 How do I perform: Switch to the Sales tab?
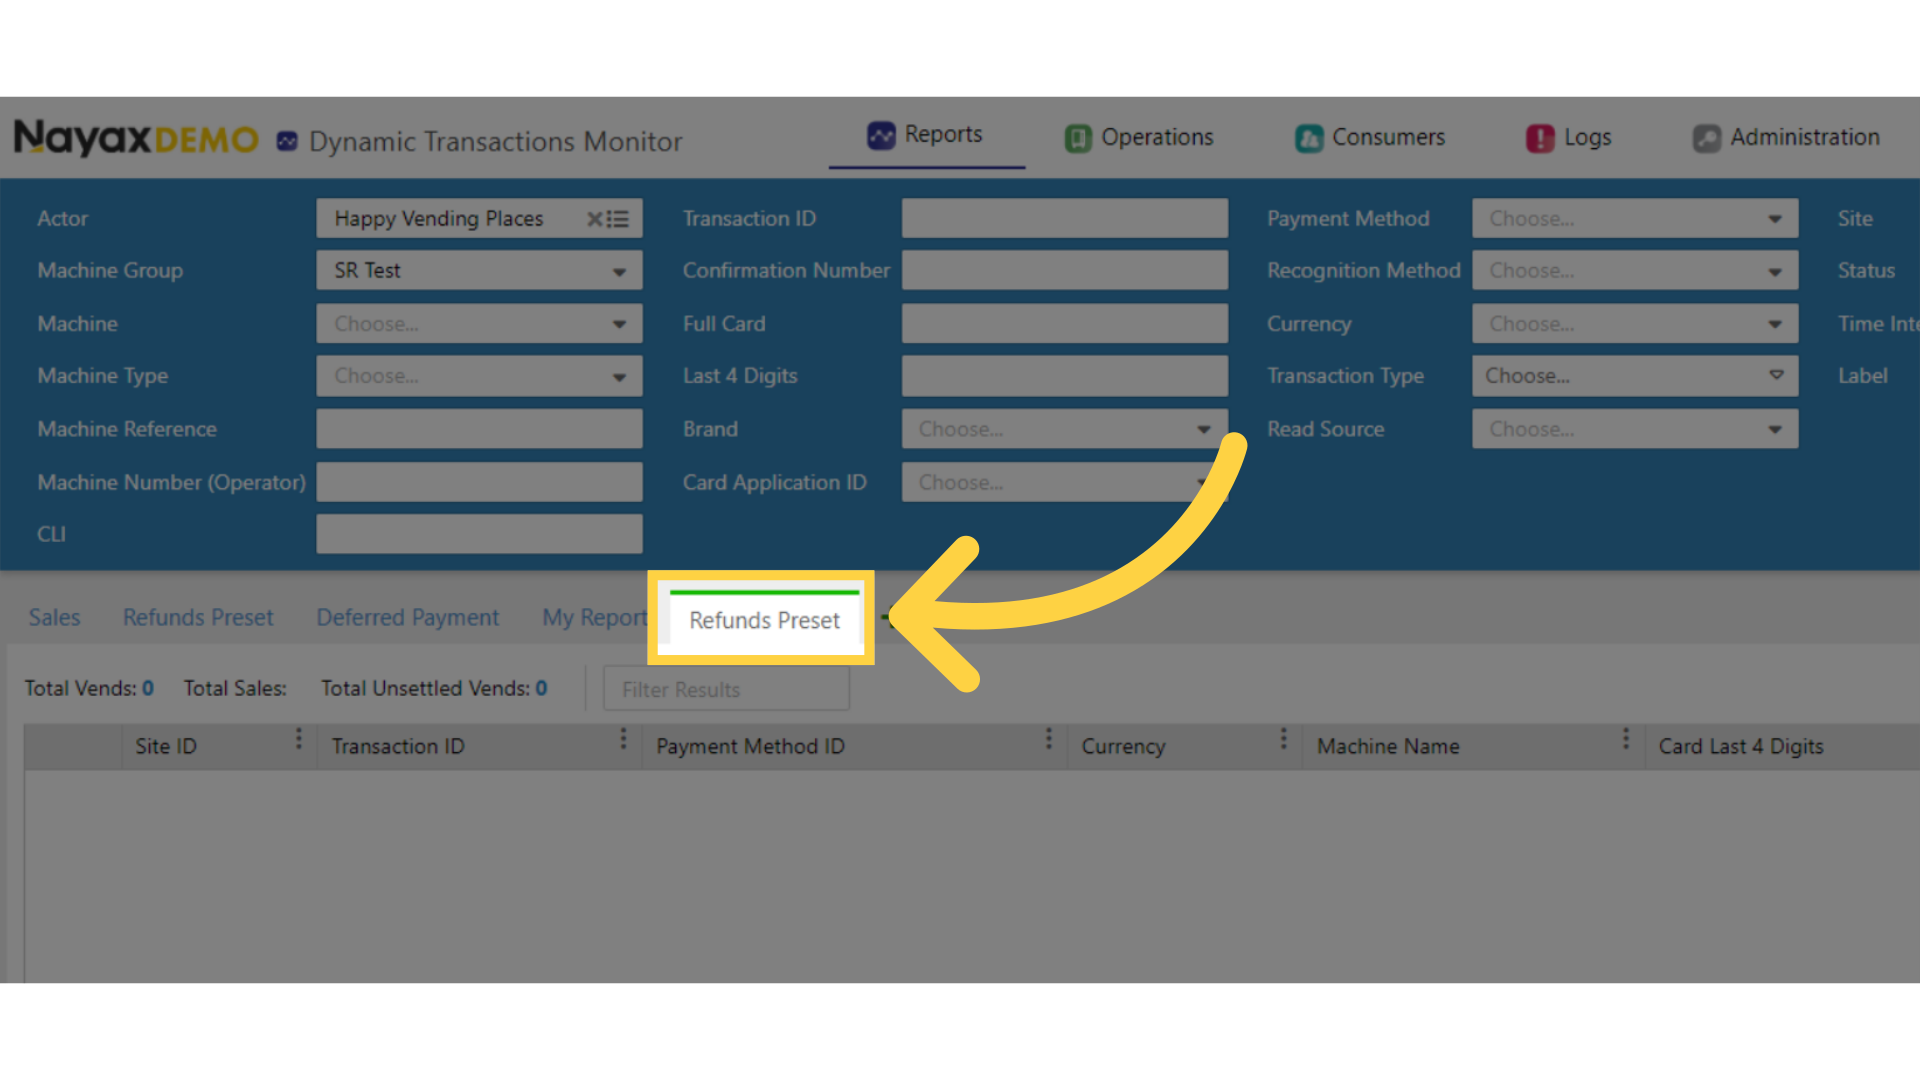(x=54, y=618)
